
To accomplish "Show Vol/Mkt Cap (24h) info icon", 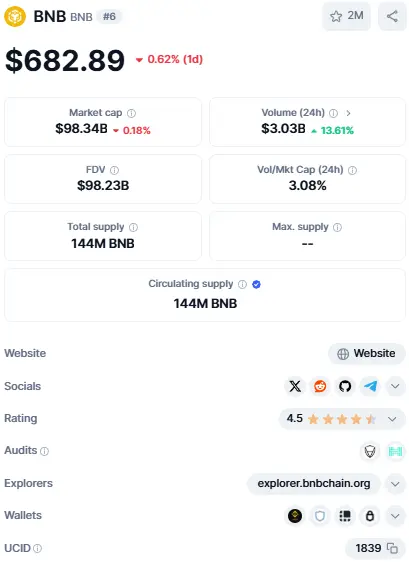I will point(352,170).
